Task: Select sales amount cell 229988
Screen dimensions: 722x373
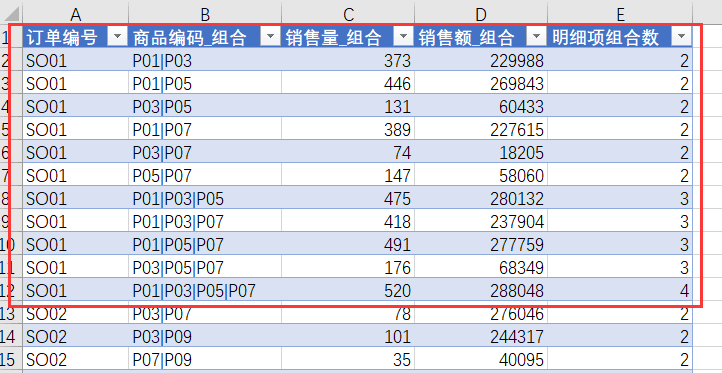Action: point(481,60)
